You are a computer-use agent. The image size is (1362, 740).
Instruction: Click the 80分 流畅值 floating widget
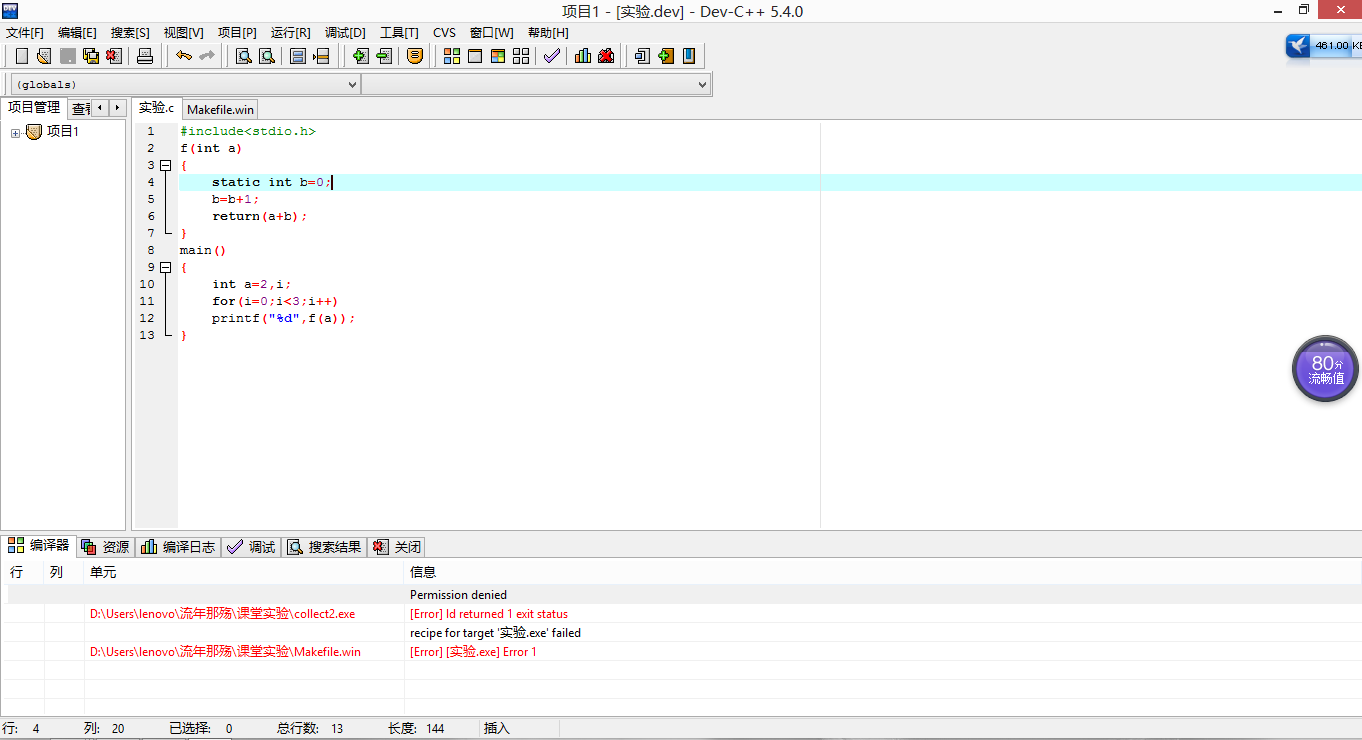tap(1325, 369)
